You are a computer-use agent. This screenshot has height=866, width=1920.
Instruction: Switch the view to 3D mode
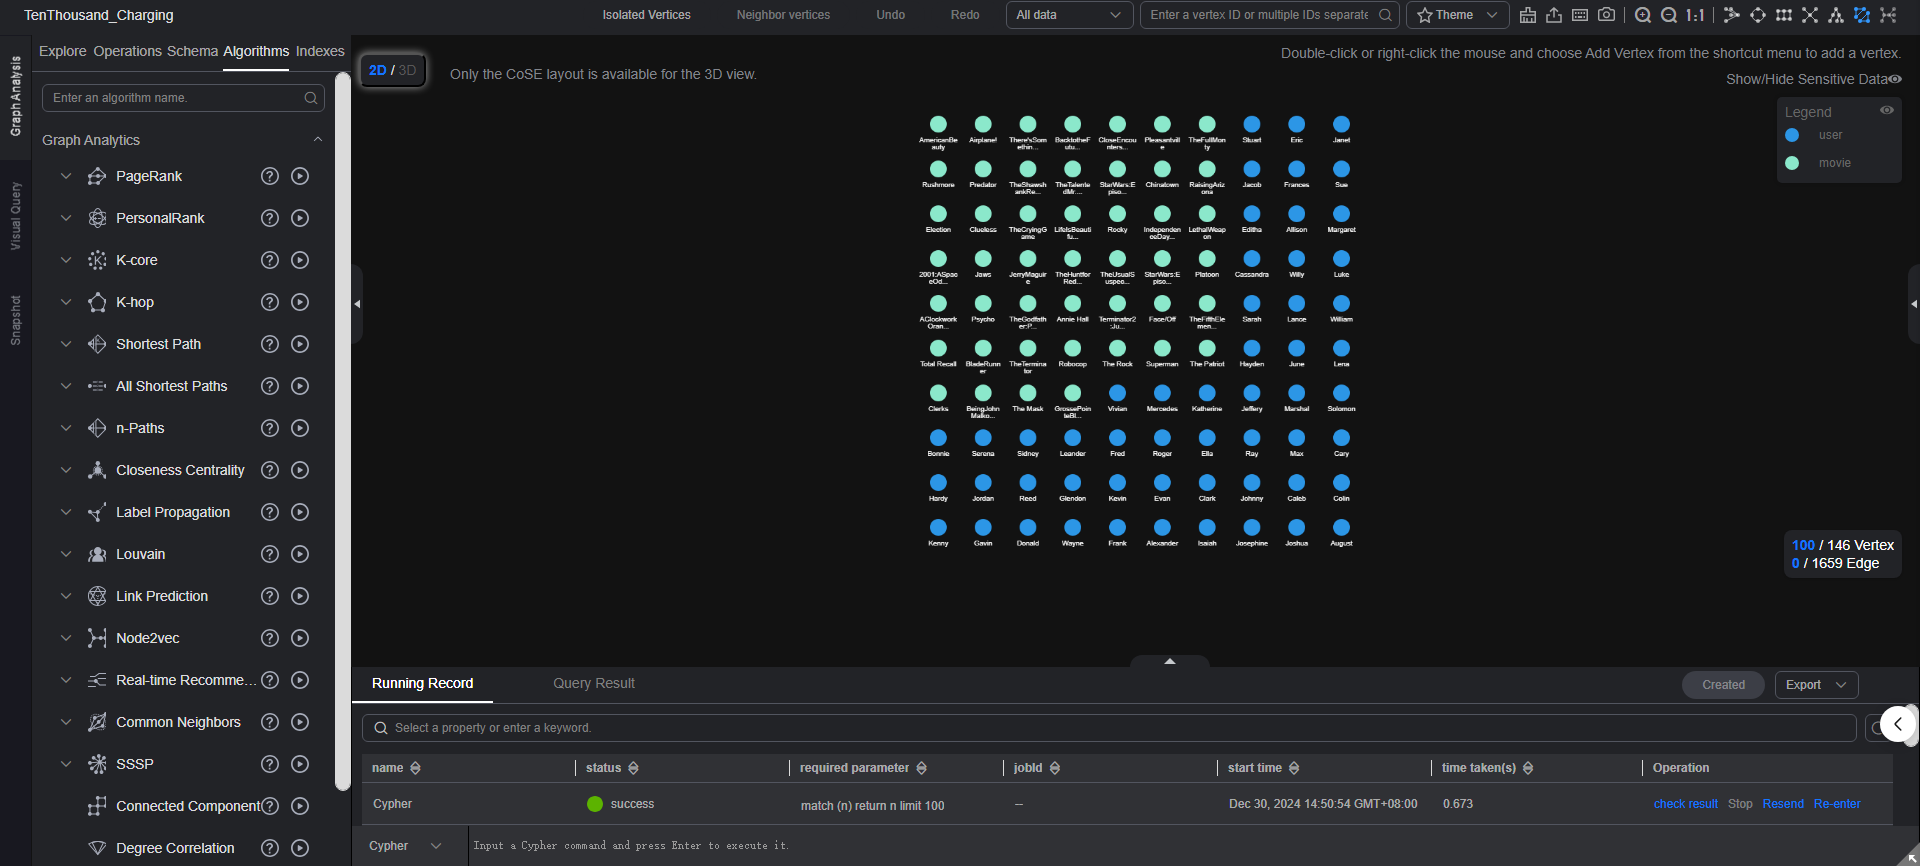[x=407, y=70]
